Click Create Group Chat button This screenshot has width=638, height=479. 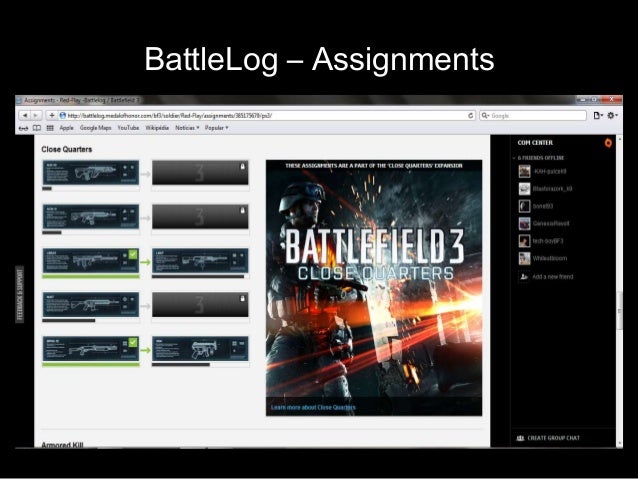coord(548,438)
